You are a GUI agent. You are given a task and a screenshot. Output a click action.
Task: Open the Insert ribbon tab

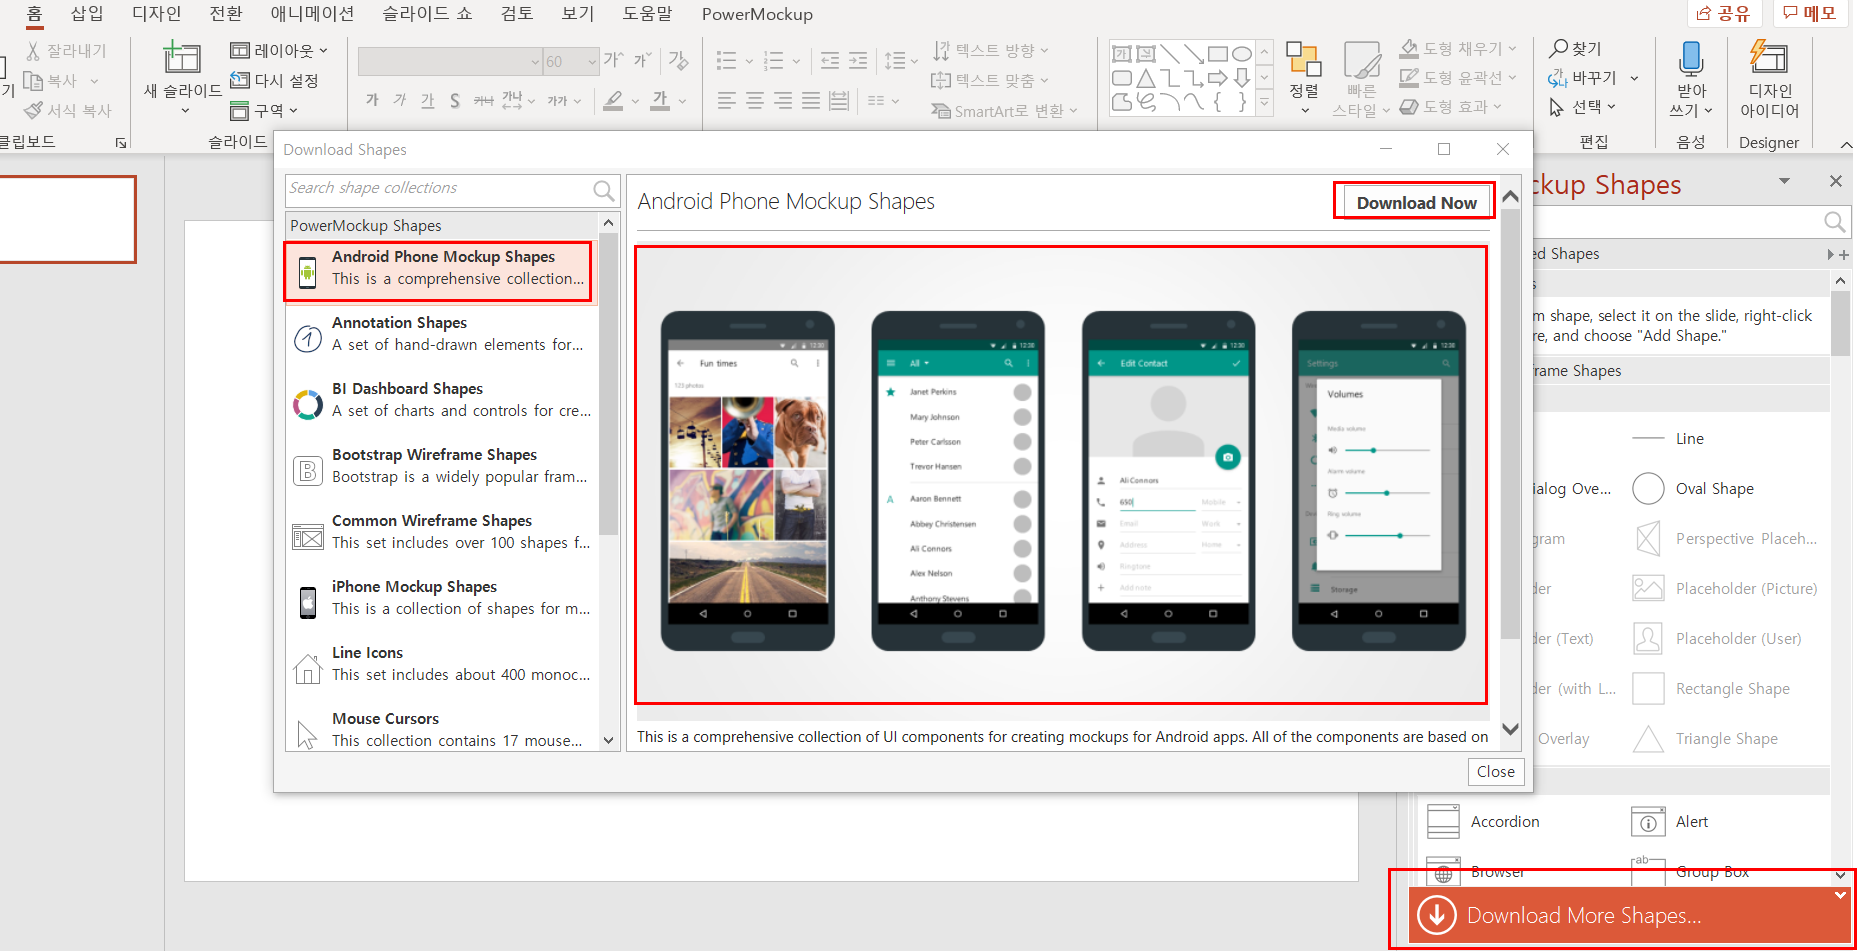pos(87,14)
